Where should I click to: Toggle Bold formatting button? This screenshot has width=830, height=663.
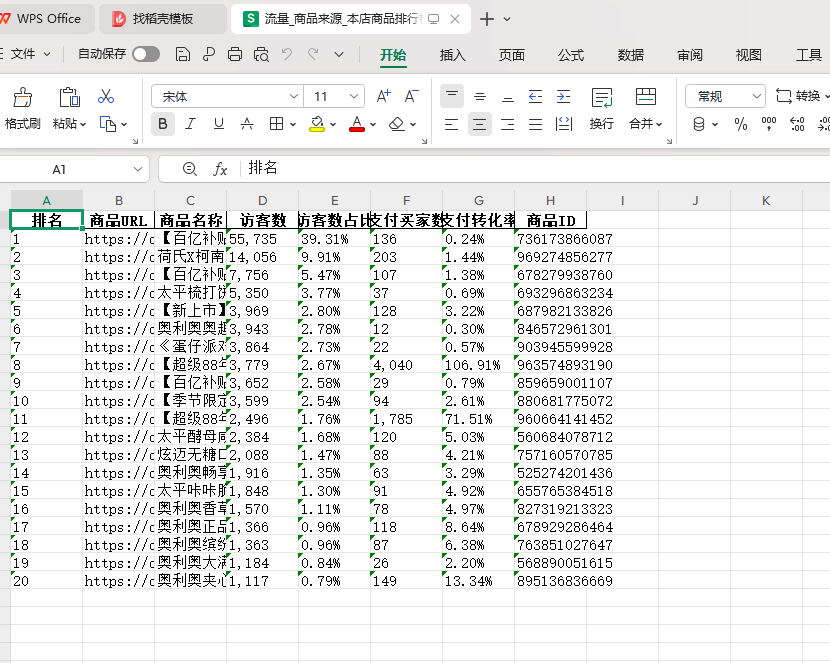(163, 124)
